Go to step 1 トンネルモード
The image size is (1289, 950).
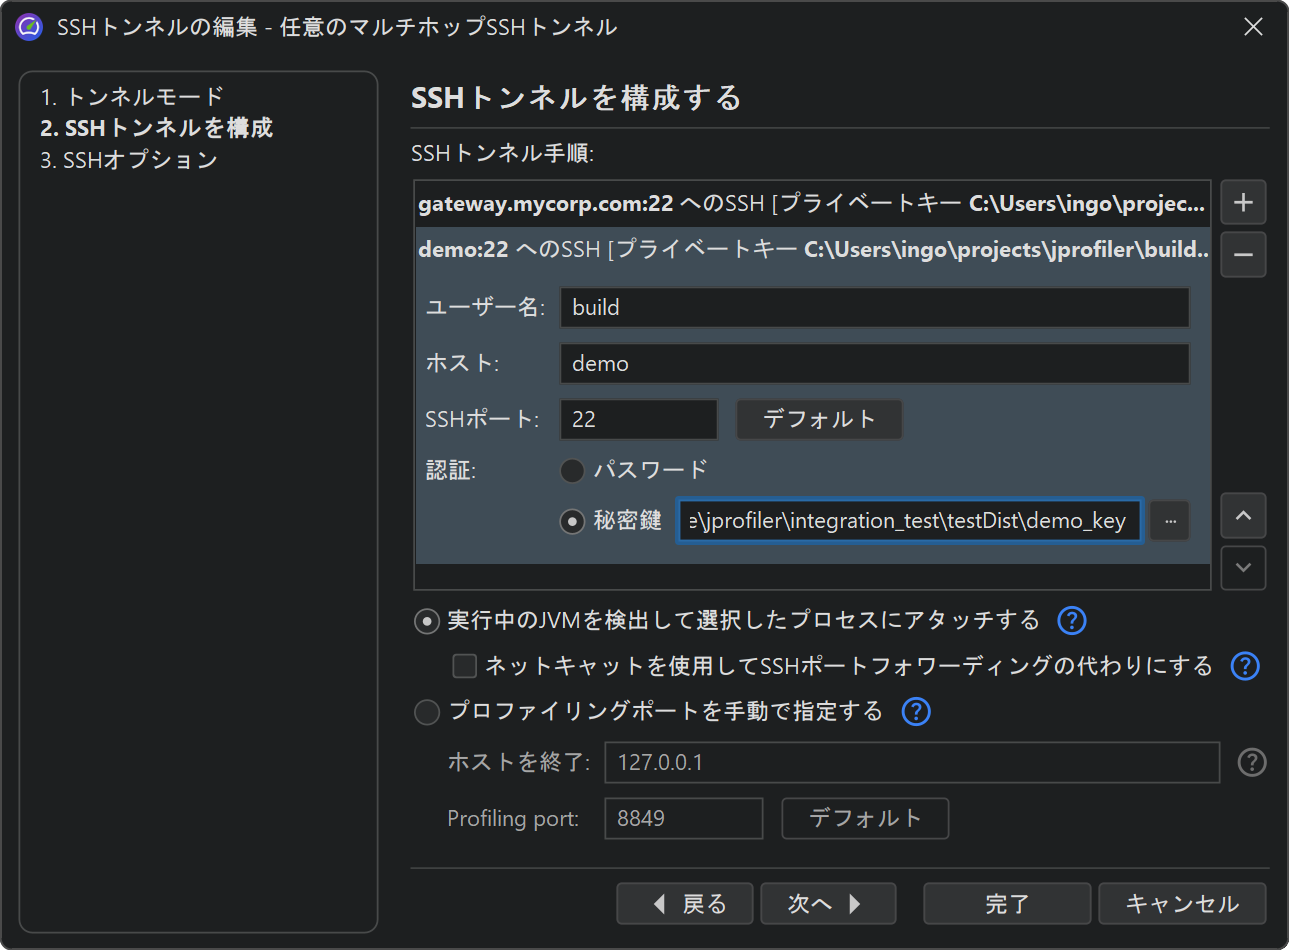click(132, 97)
